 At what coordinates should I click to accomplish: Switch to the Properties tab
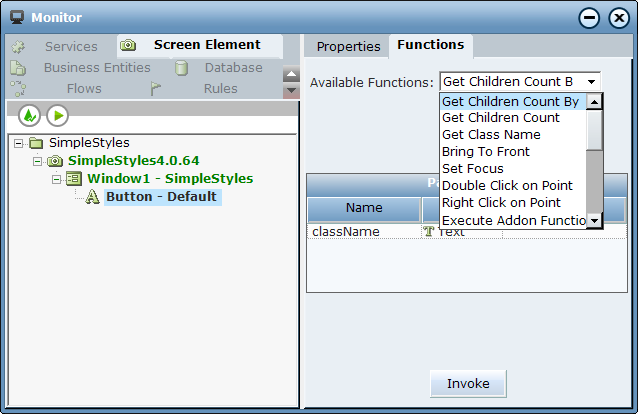pyautogui.click(x=348, y=46)
